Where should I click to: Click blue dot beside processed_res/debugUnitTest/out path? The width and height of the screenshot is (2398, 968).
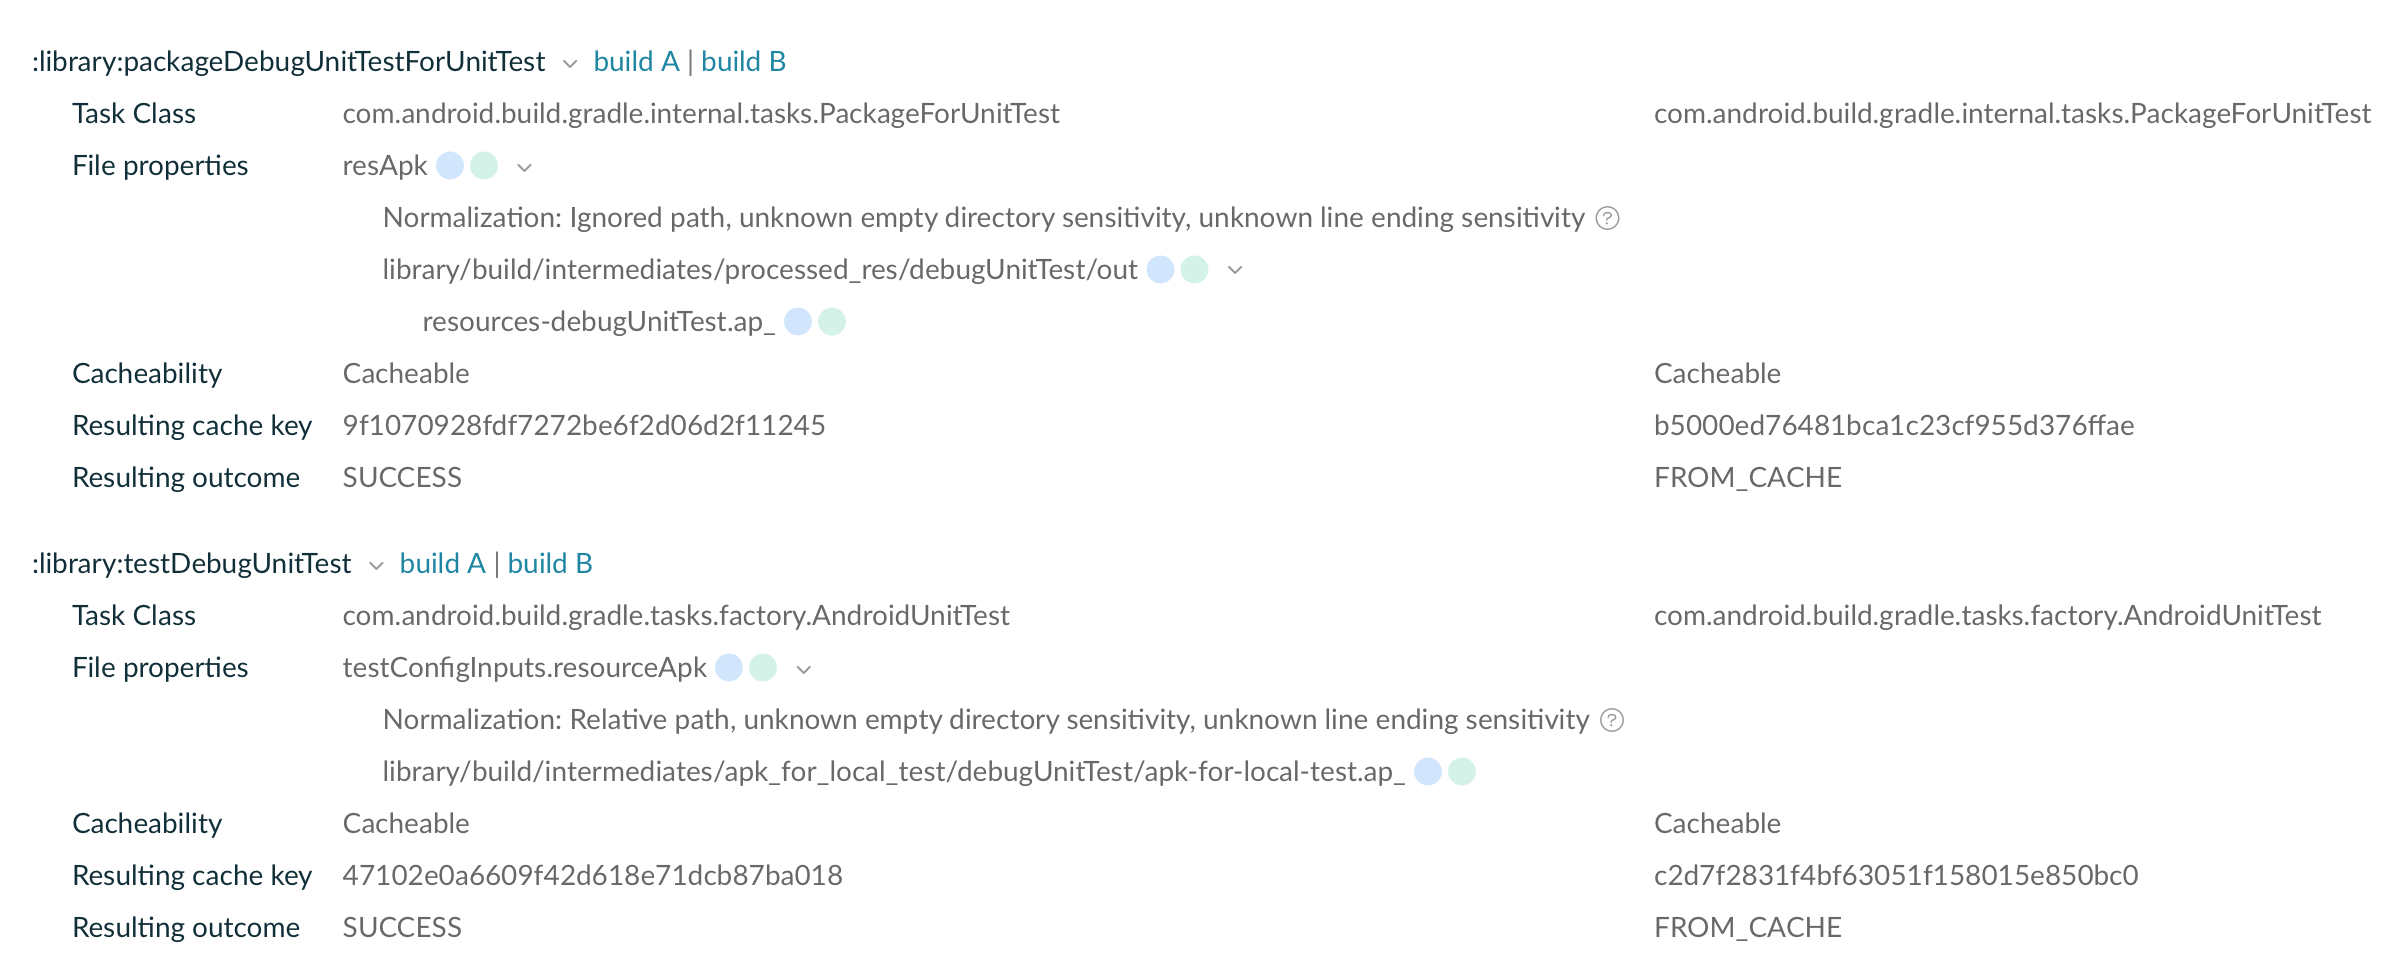(x=1160, y=270)
